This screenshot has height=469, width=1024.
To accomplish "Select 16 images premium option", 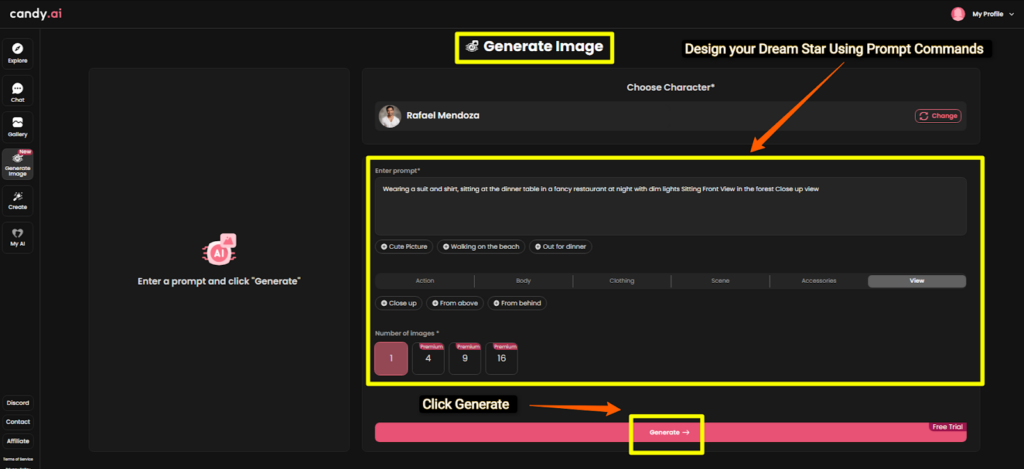I will tap(501, 359).
